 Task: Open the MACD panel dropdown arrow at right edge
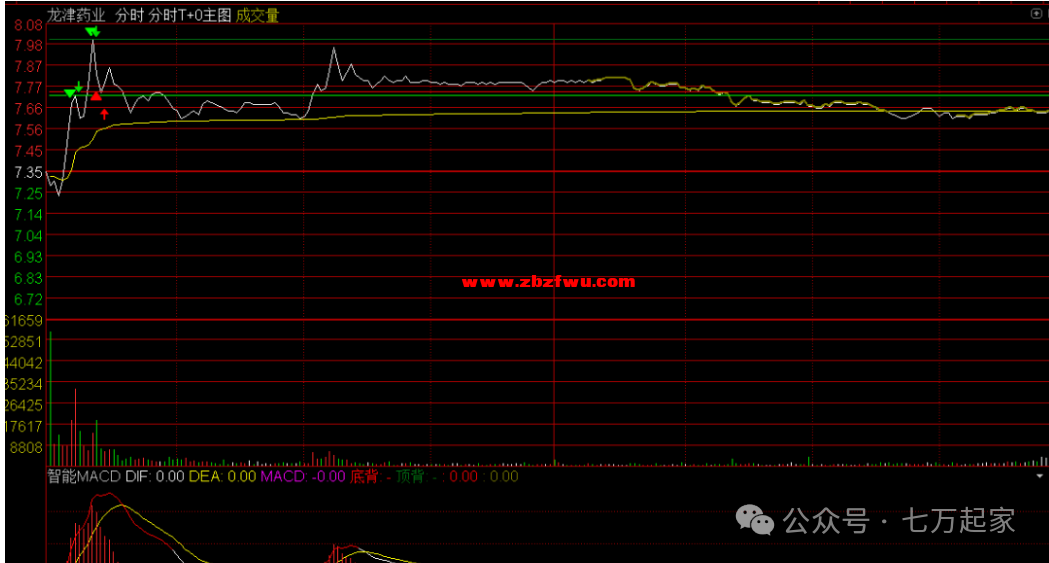coord(1040,476)
